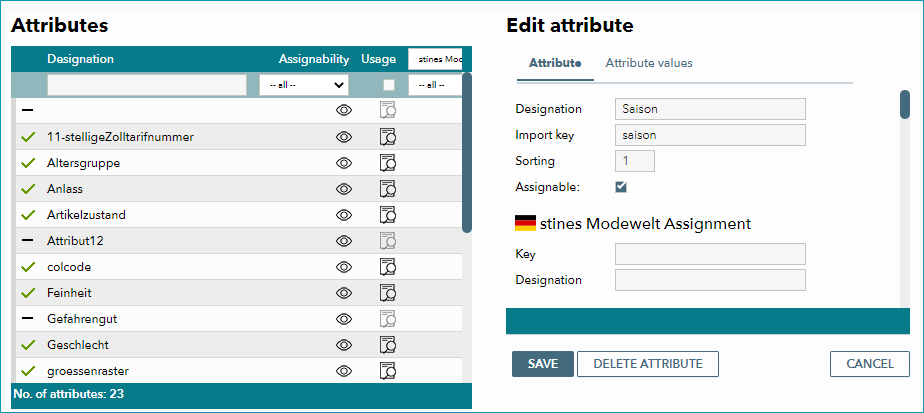The width and height of the screenshot is (924, 413).
Task: Open usage icon for 11-stelligeZolltarifnummer row
Action: point(387,137)
